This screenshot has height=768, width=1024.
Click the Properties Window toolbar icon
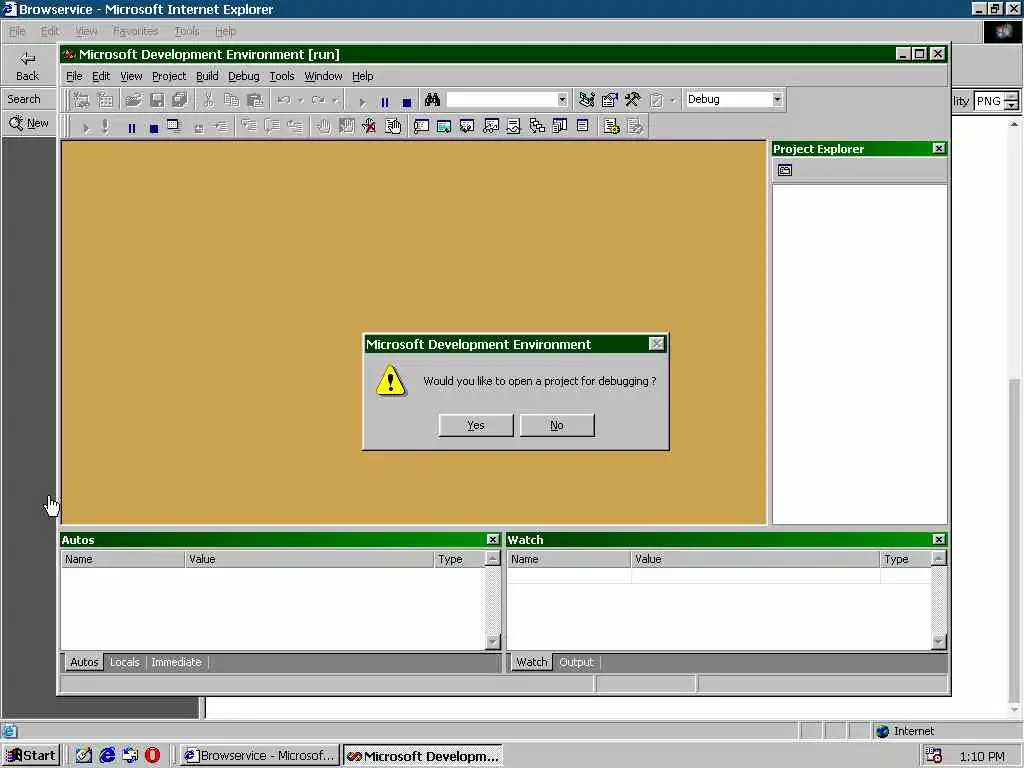(609, 100)
